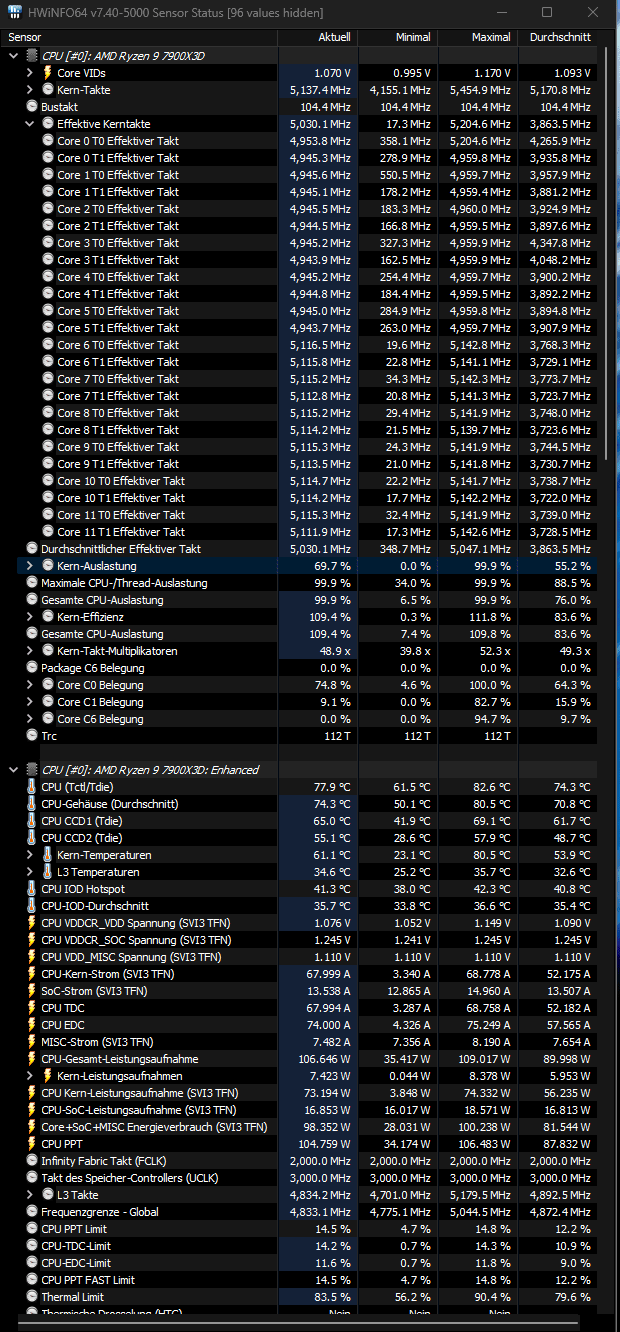Click the Sensor column header

point(139,37)
